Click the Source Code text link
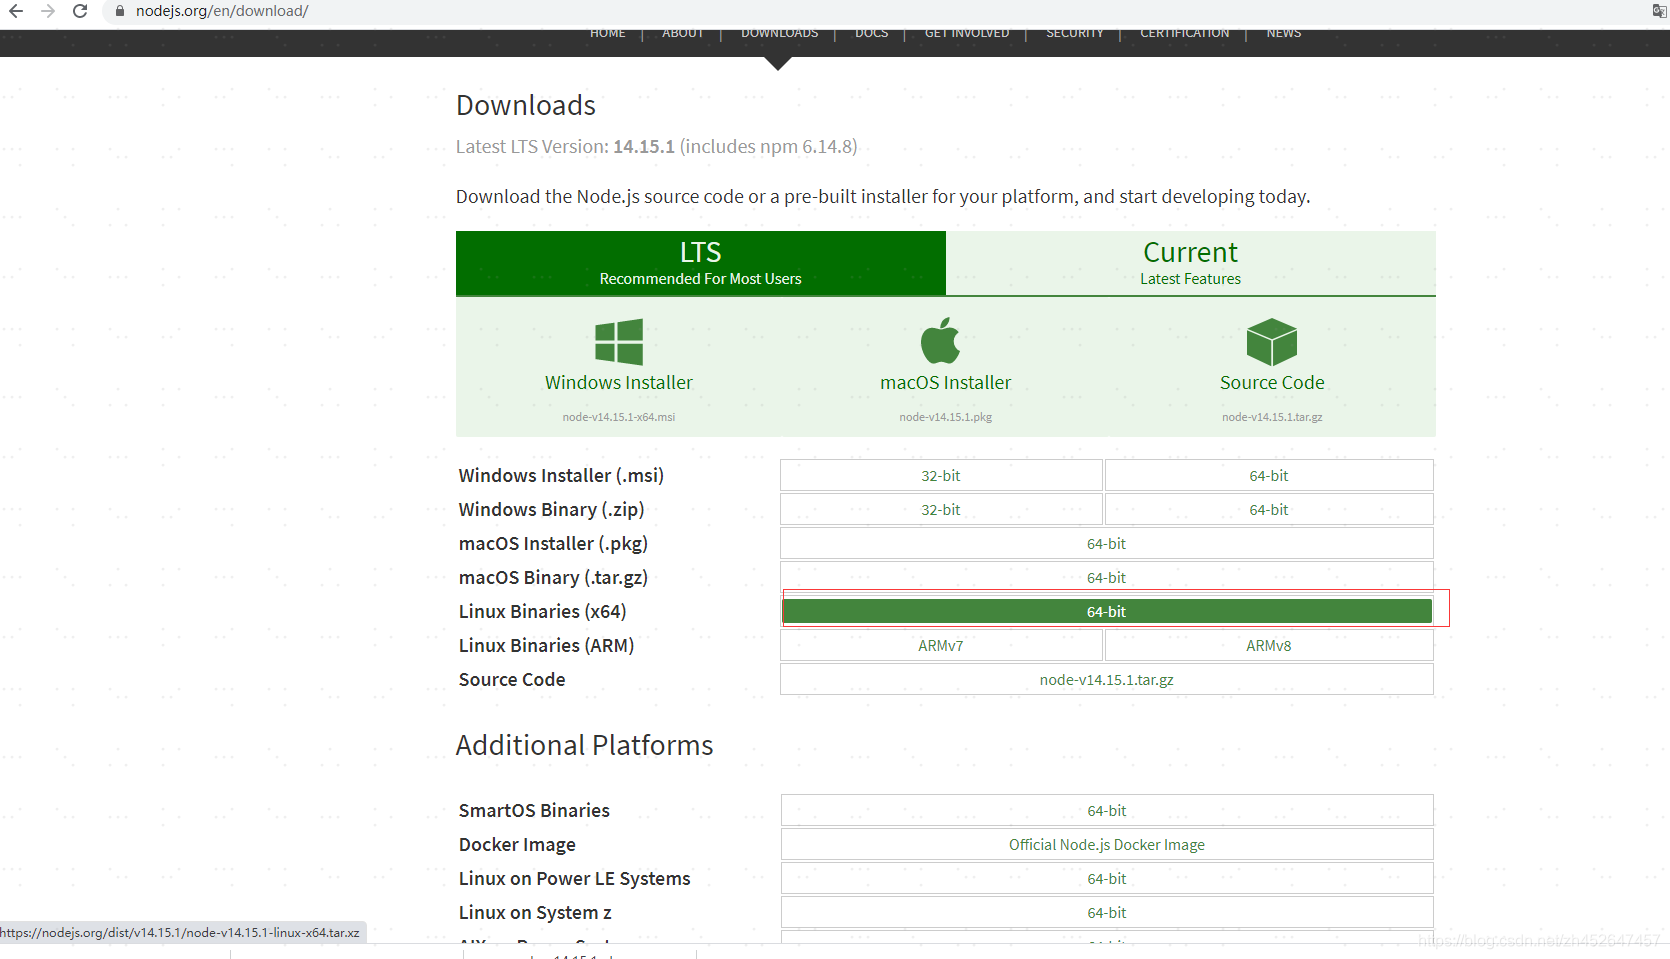The image size is (1670, 959). pyautogui.click(x=1272, y=382)
